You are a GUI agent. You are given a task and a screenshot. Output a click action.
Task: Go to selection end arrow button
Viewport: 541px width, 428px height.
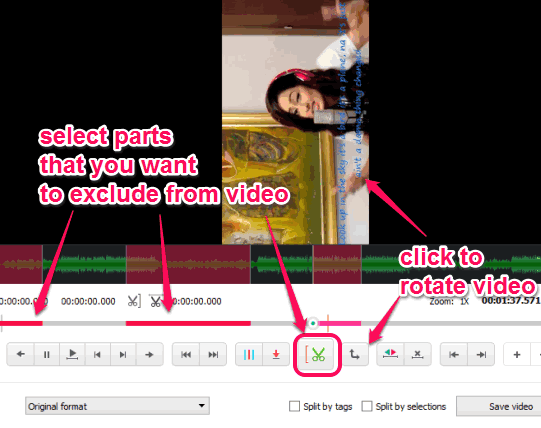481,354
